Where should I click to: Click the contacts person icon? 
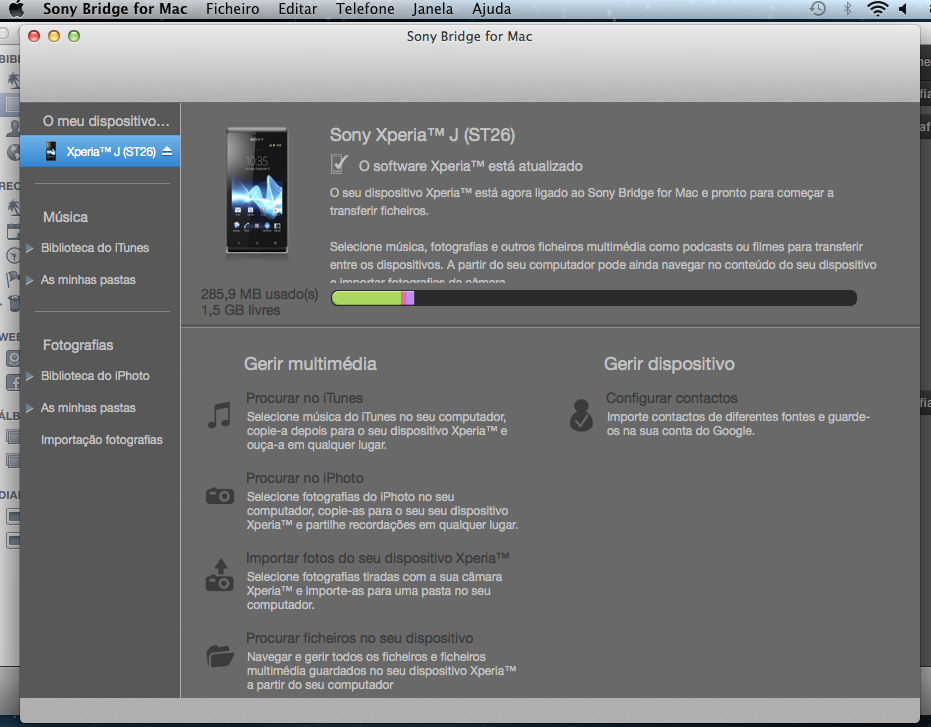(580, 414)
